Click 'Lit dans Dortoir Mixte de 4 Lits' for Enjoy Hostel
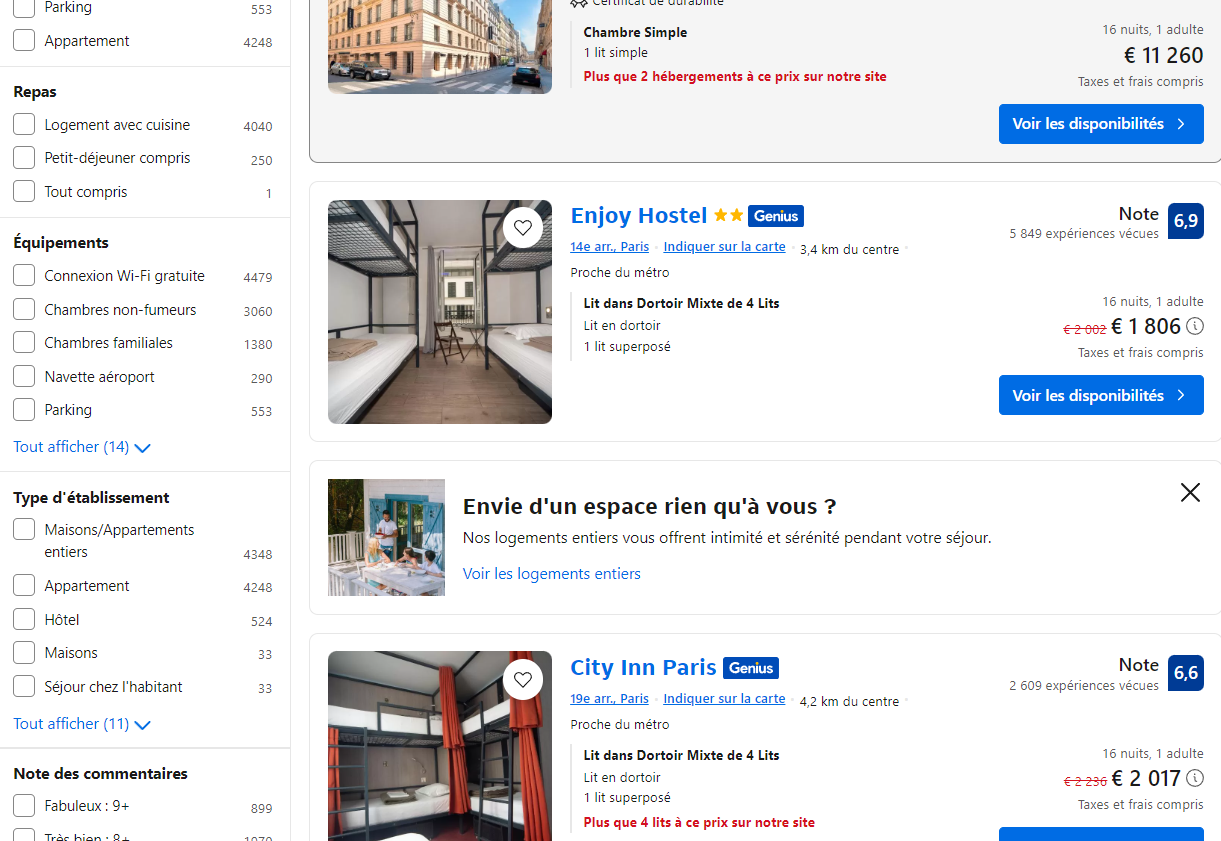This screenshot has width=1221, height=841. (x=682, y=303)
